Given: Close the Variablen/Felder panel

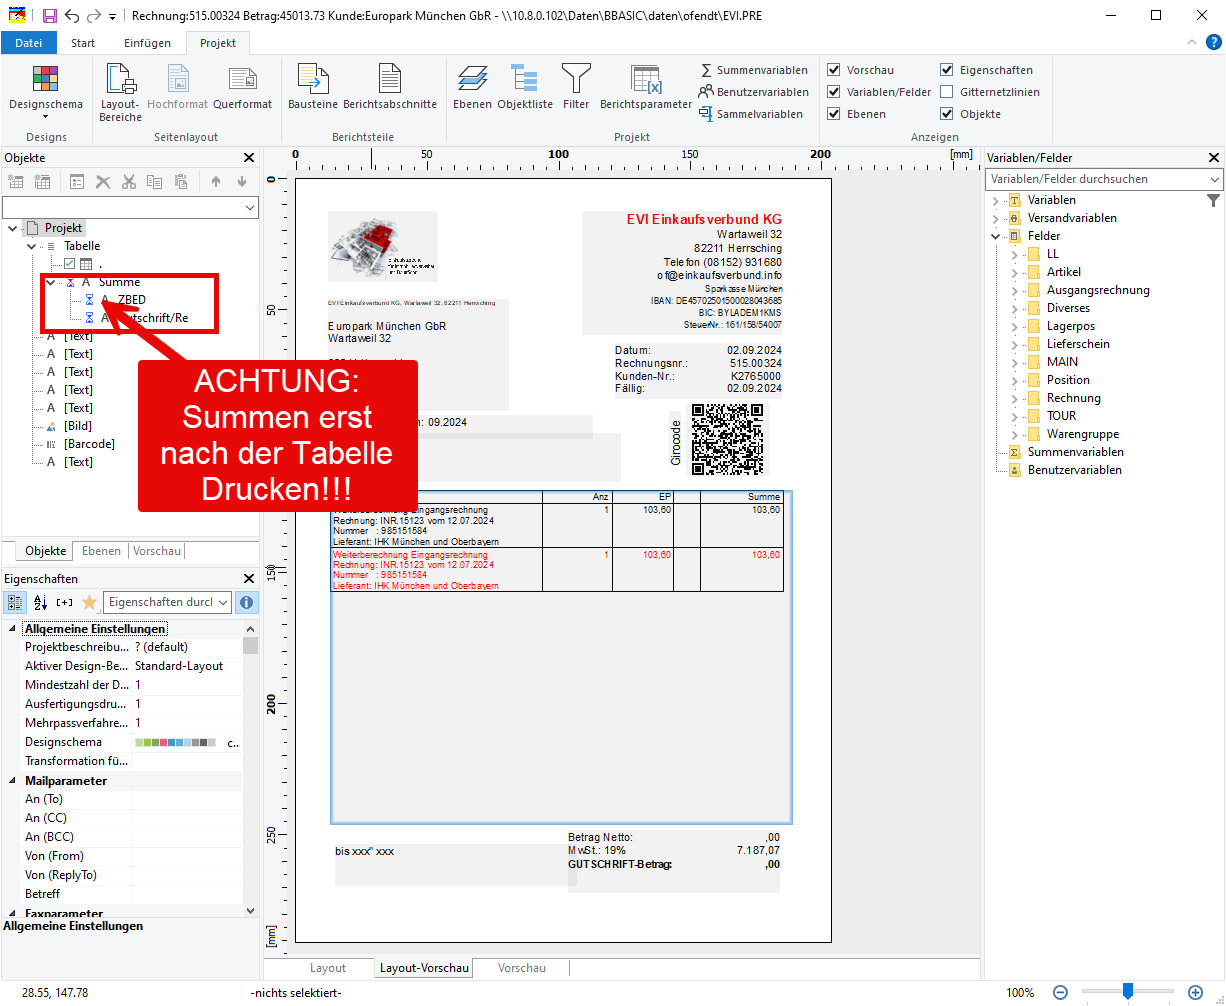Looking at the screenshot, I should click(1214, 158).
